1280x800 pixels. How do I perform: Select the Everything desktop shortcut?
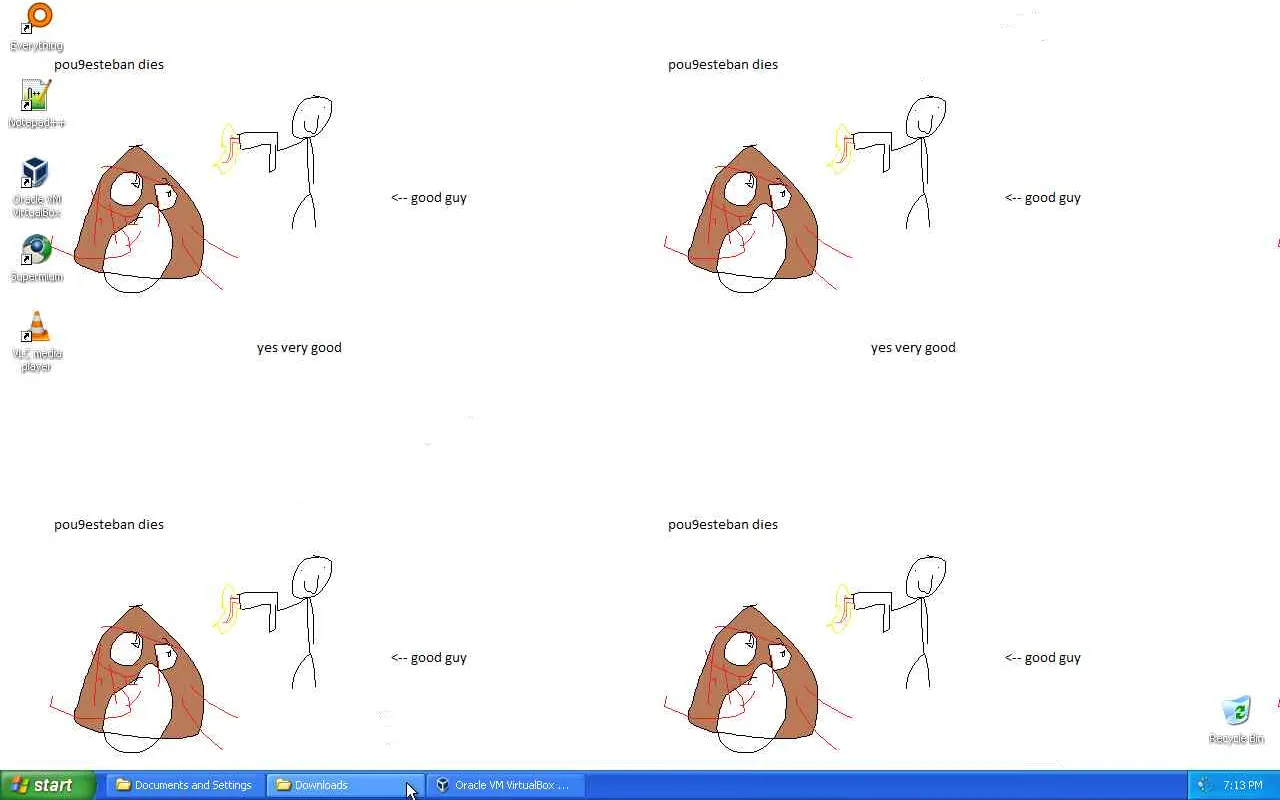[x=37, y=27]
